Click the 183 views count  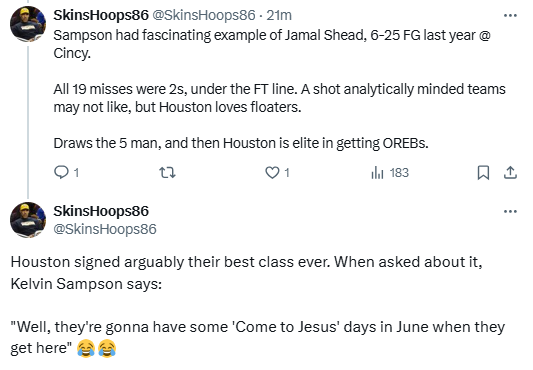point(399,173)
